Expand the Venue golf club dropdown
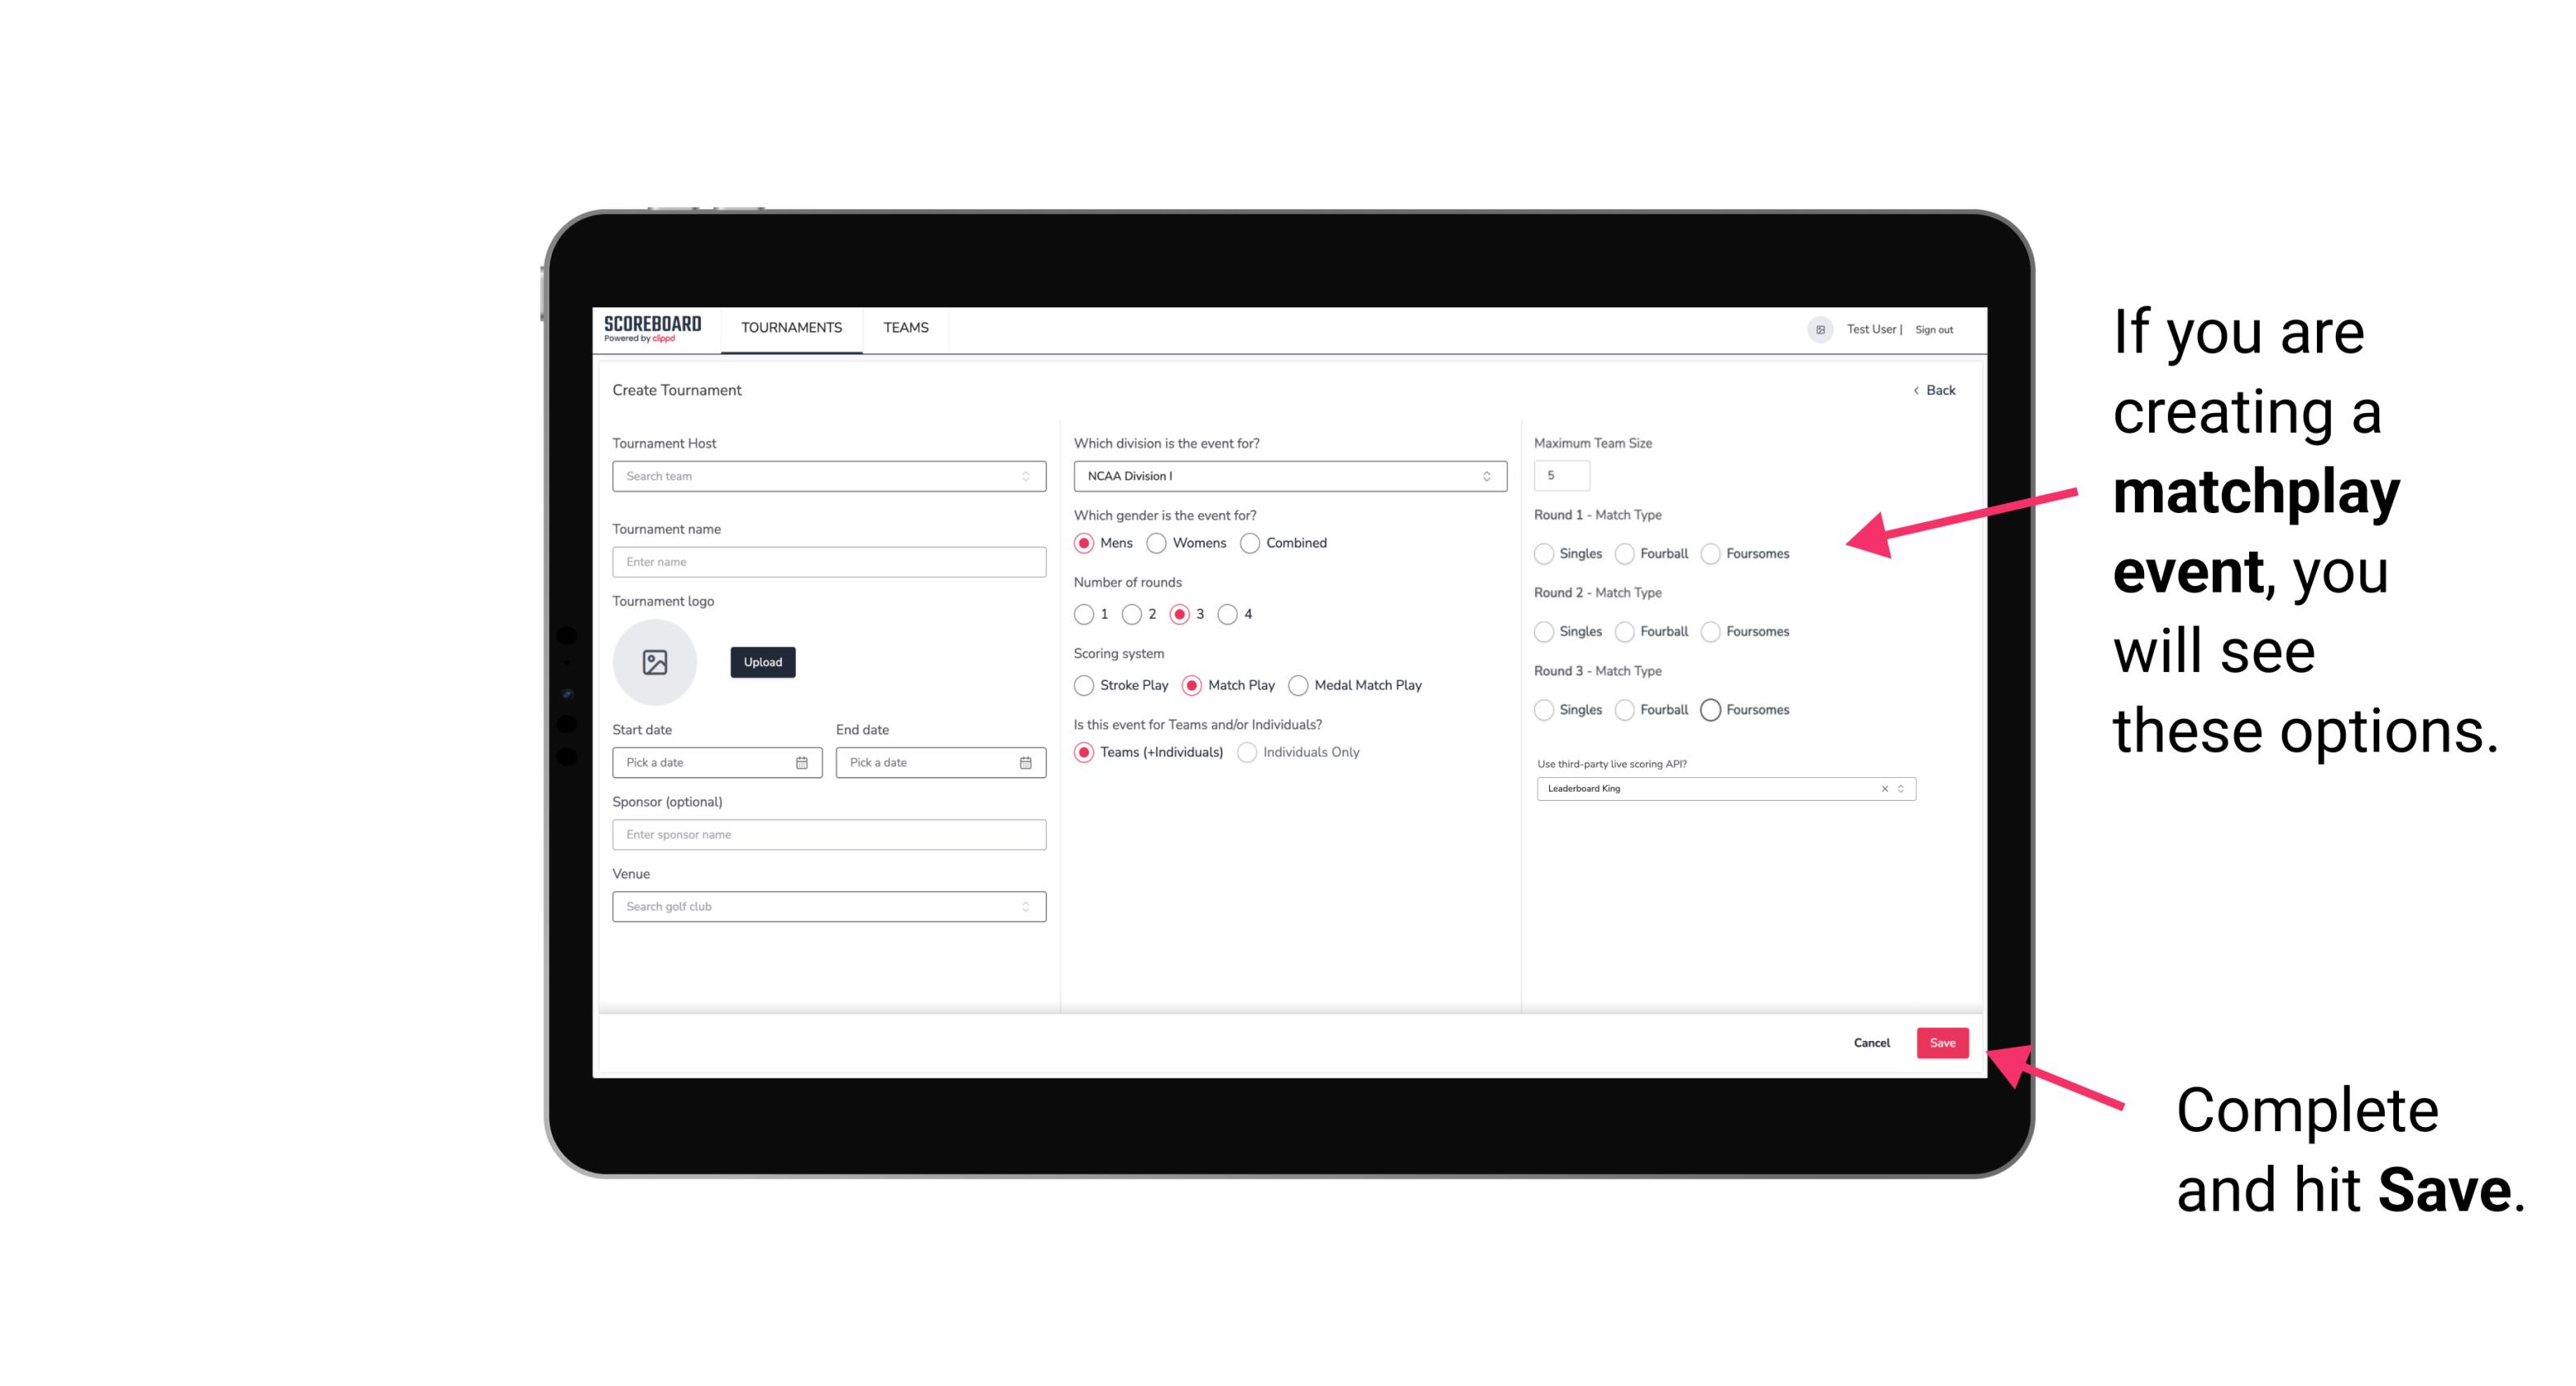 [x=1025, y=907]
